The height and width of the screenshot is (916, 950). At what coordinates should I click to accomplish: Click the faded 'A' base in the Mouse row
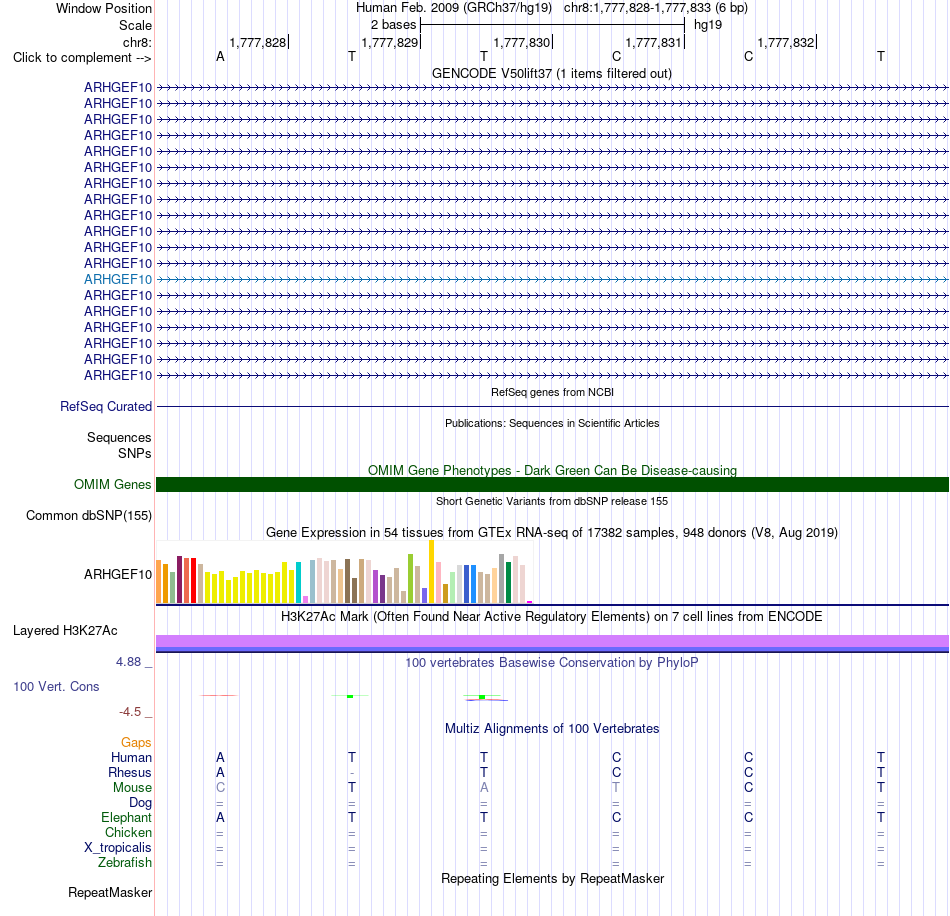point(483,788)
